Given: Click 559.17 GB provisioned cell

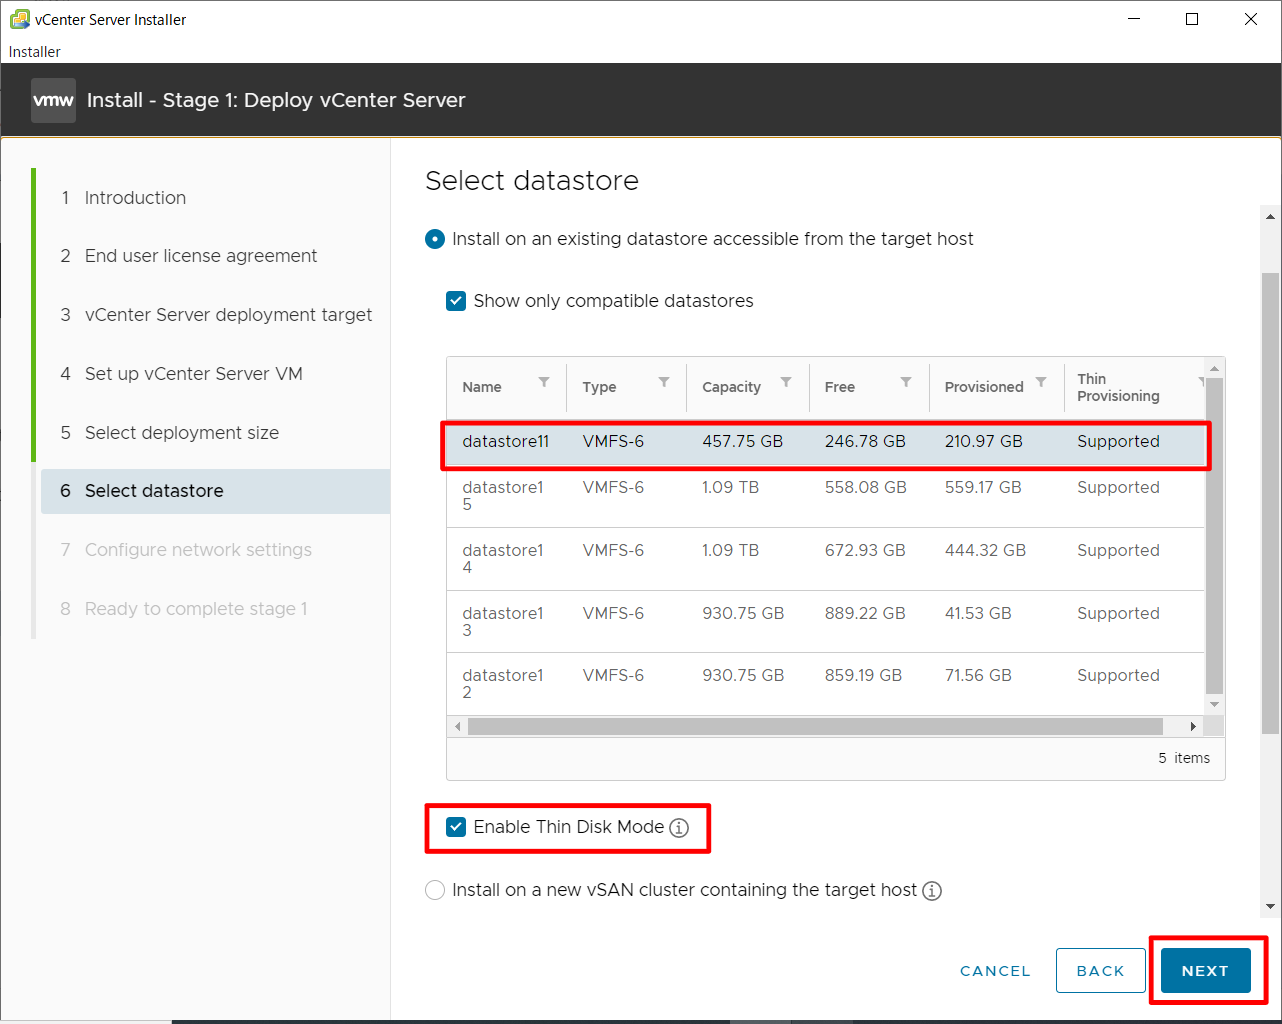Looking at the screenshot, I should click(x=983, y=487).
